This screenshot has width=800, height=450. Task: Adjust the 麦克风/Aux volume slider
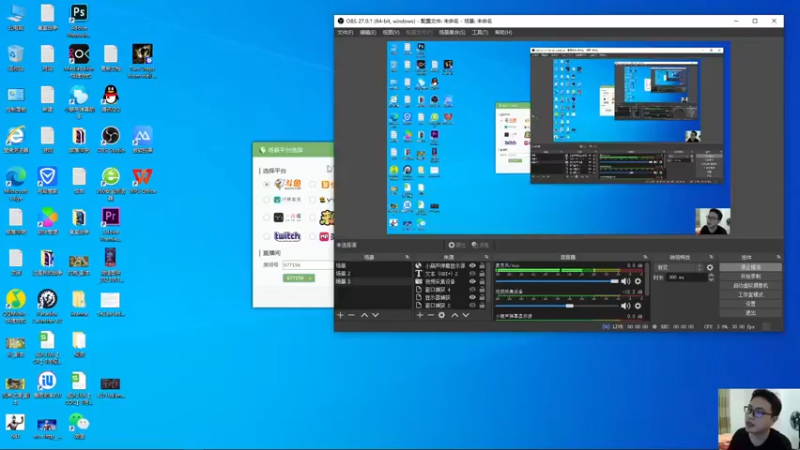tap(557, 281)
